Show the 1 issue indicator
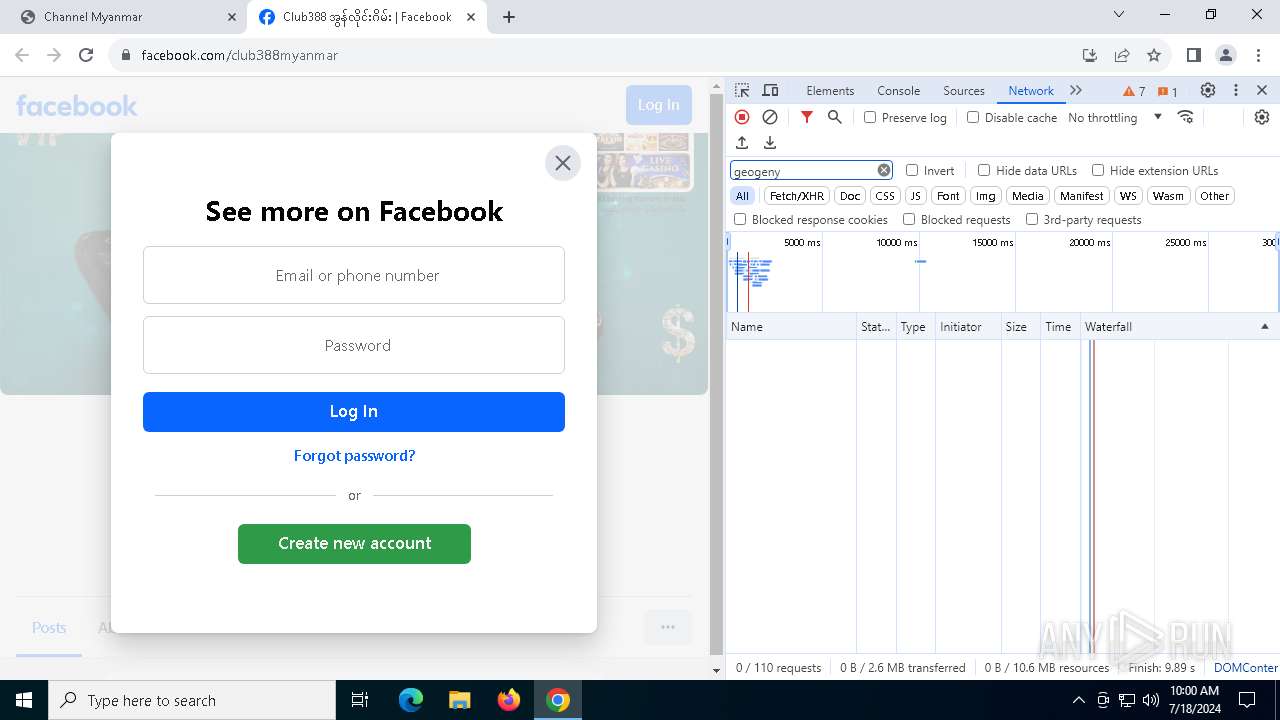The height and width of the screenshot is (720, 1280). 1168,91
